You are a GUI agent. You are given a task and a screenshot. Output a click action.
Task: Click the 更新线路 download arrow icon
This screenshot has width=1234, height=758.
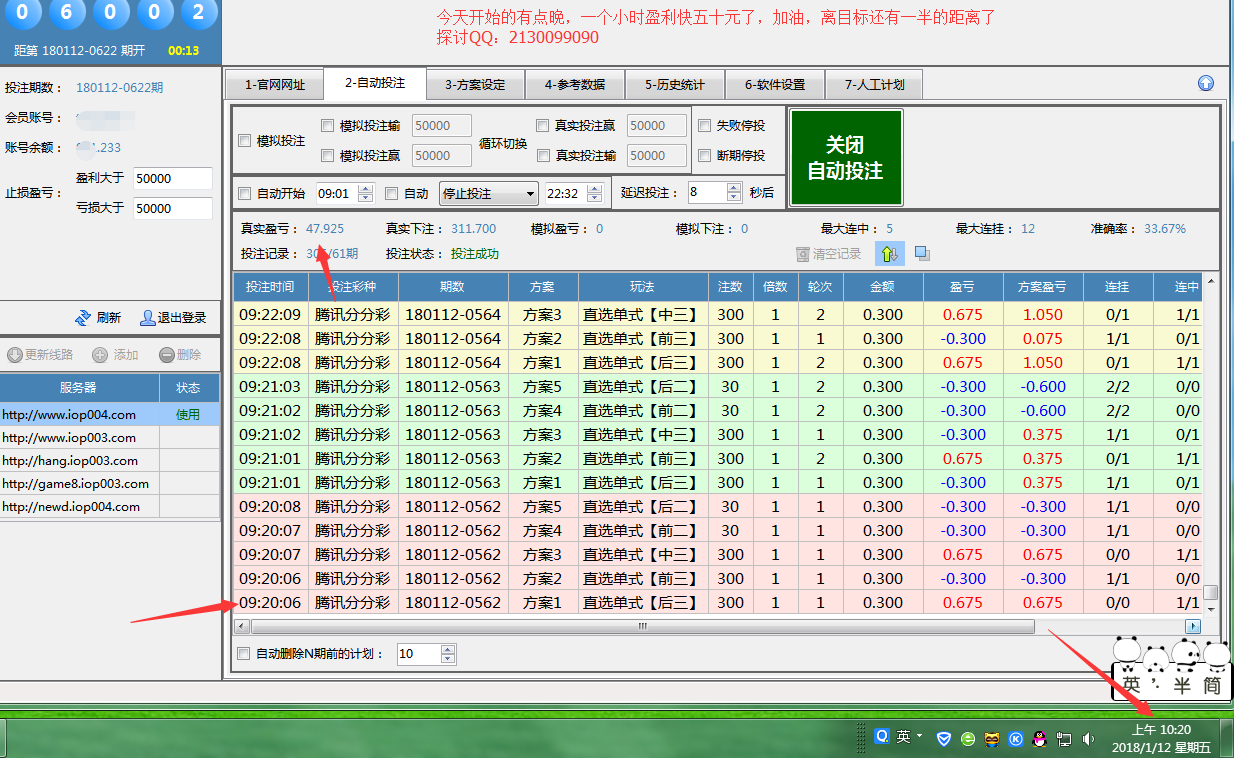(14, 355)
